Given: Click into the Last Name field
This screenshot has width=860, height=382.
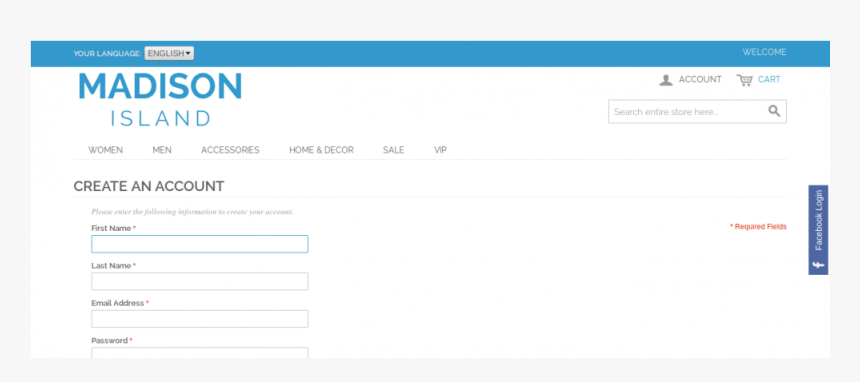Looking at the screenshot, I should 200,282.
